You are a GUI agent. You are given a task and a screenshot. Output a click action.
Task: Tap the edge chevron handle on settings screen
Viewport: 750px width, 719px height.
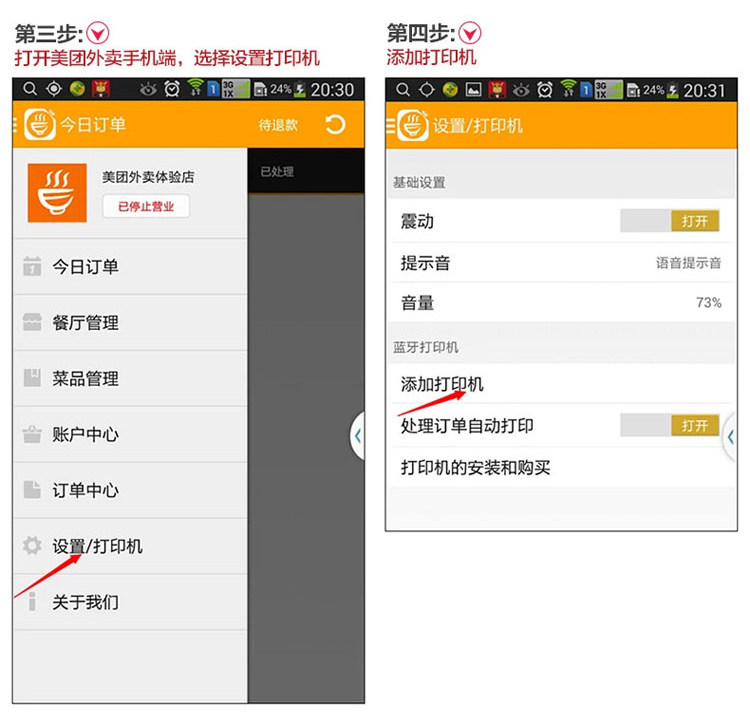tap(730, 437)
